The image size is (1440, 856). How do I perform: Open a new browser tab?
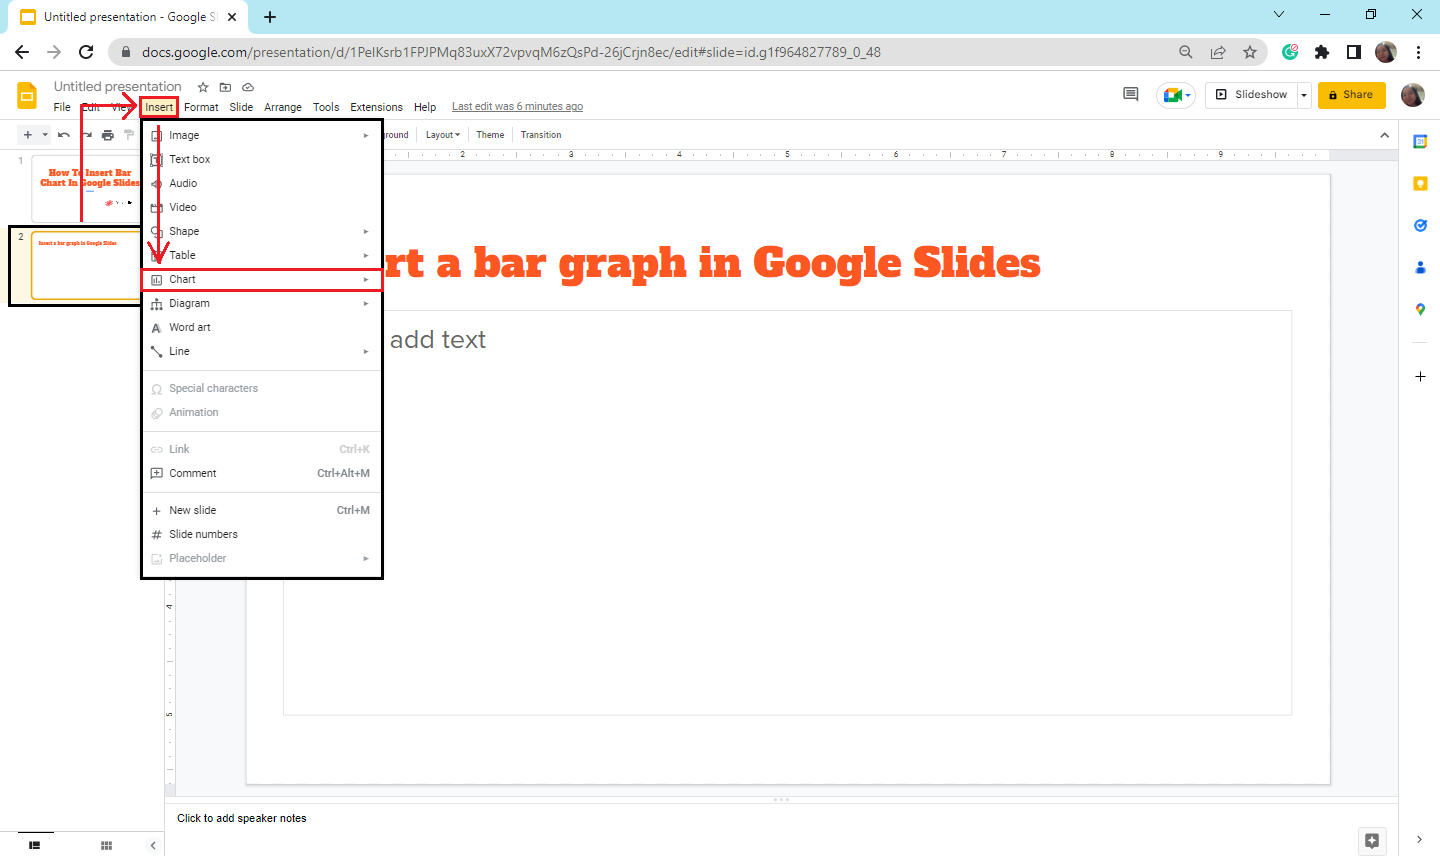[270, 17]
